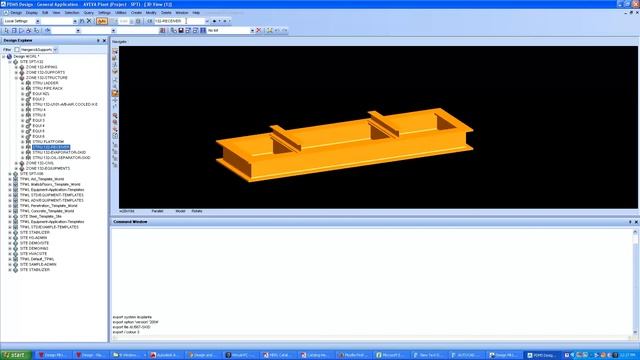Open the Utilities menu

(121, 13)
